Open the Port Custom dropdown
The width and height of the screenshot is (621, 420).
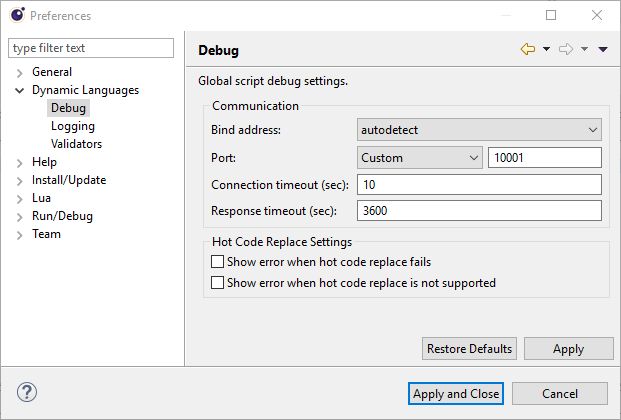tap(420, 158)
